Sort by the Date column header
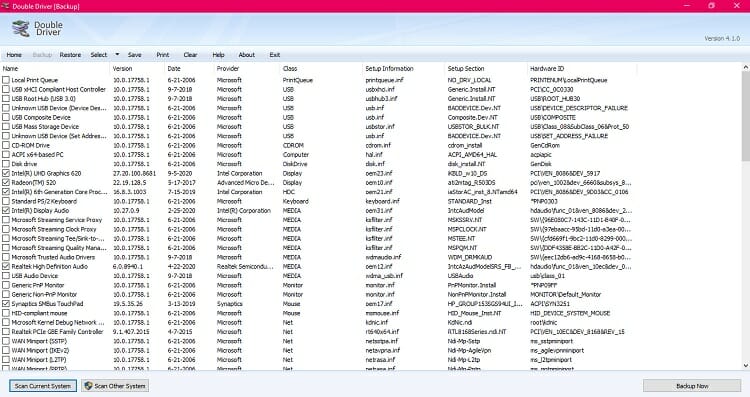Screen dimensions: 750x397 point(189,68)
